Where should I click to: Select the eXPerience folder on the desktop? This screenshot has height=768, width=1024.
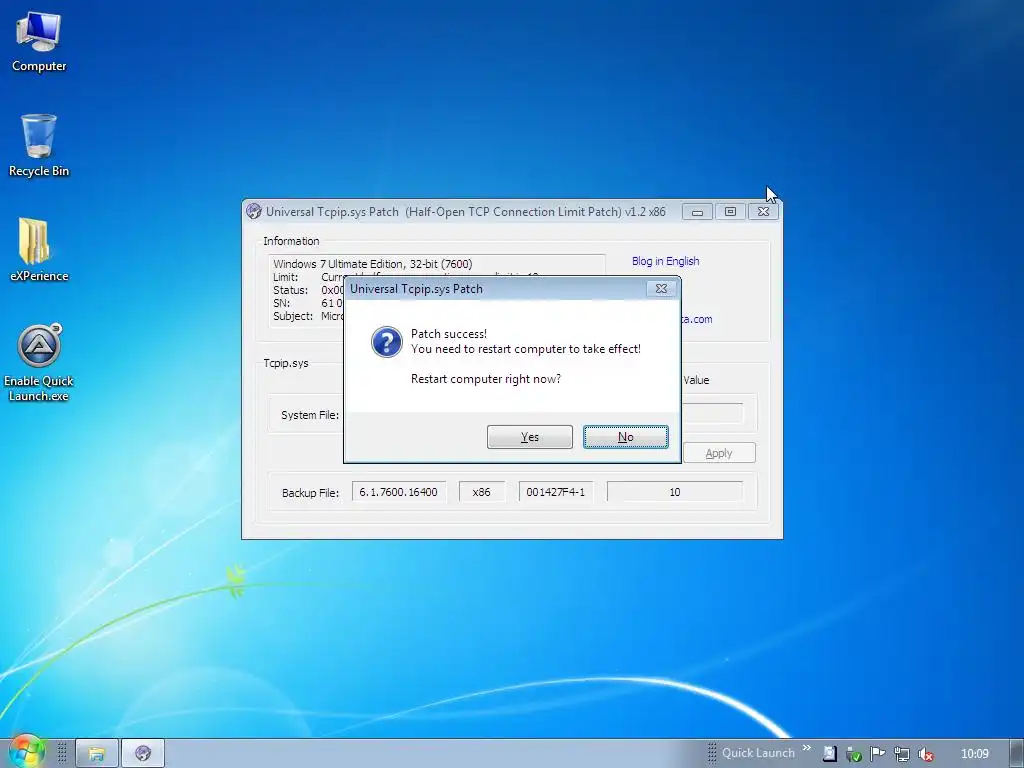39,249
